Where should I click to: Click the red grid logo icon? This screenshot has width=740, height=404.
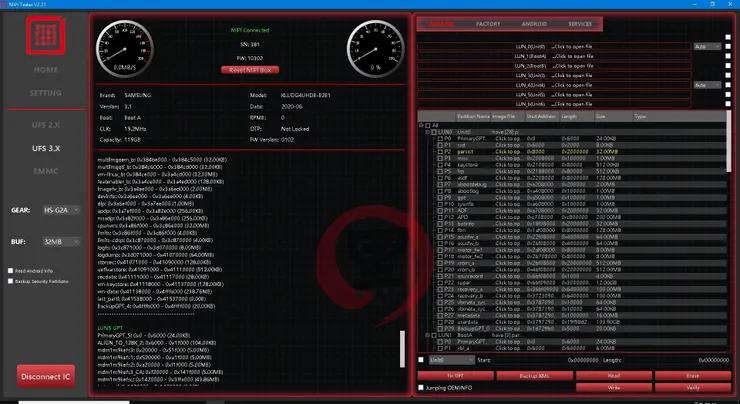coord(46,35)
